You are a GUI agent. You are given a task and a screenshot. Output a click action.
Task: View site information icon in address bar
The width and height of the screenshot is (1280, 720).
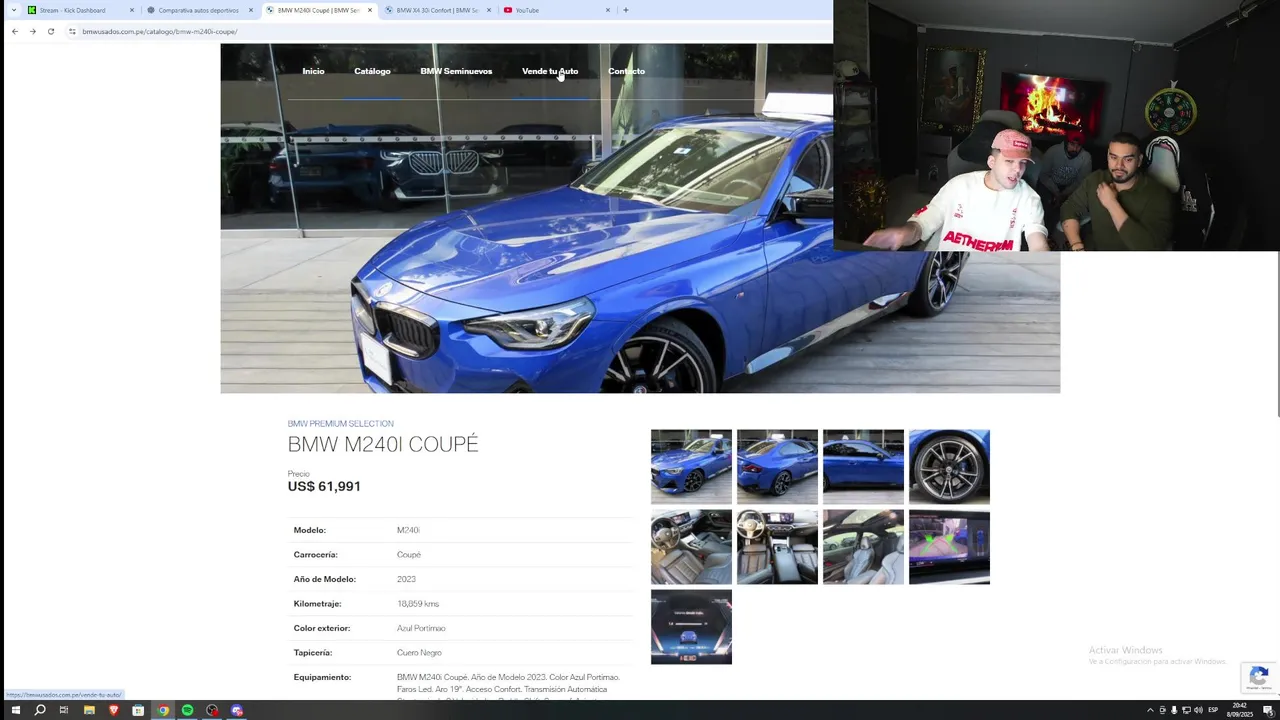(72, 31)
